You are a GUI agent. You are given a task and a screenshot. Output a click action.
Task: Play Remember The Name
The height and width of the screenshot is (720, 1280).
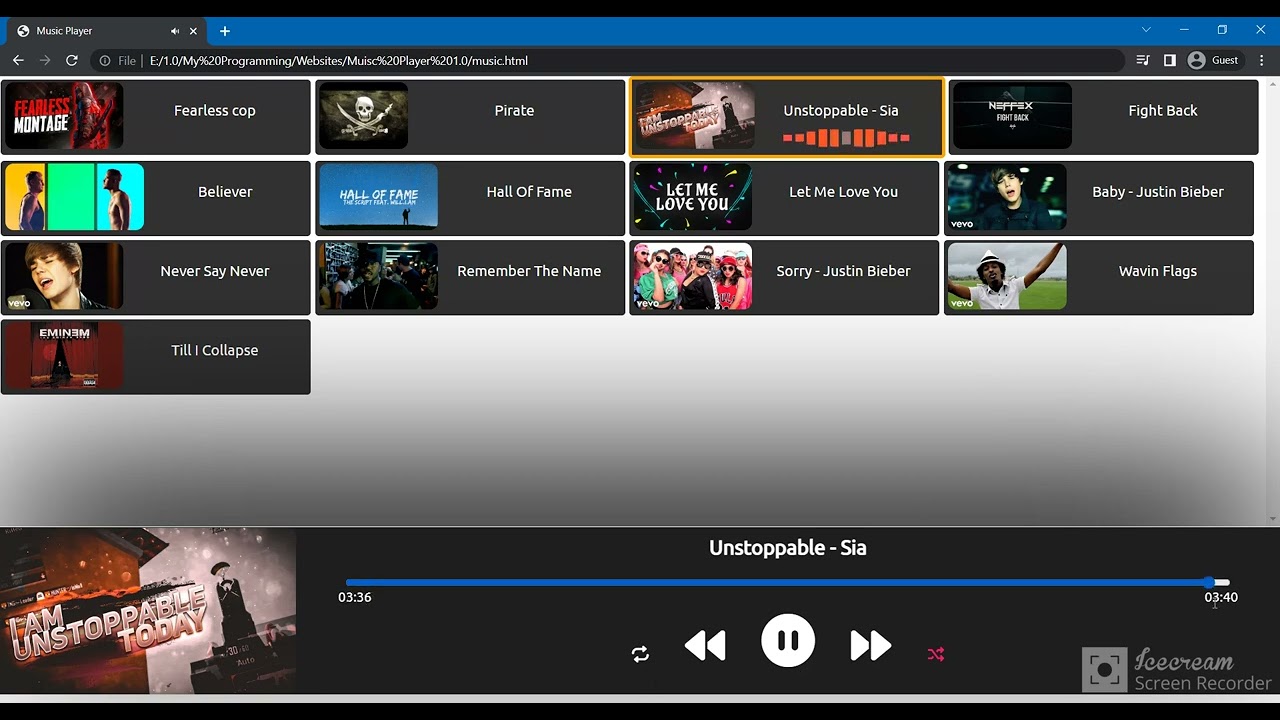coord(470,277)
